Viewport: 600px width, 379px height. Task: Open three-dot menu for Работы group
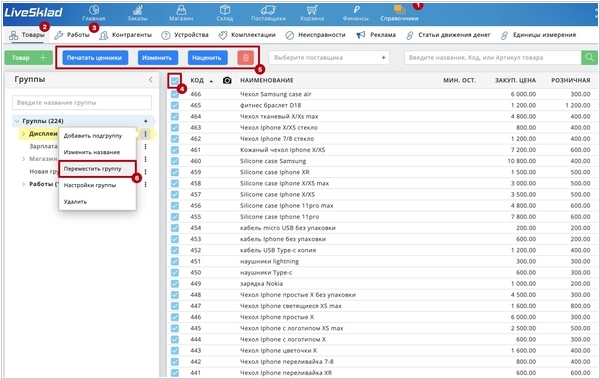click(145, 184)
